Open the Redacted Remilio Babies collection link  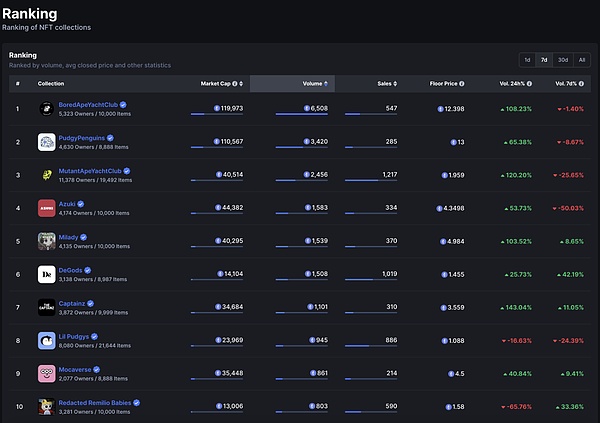94,401
